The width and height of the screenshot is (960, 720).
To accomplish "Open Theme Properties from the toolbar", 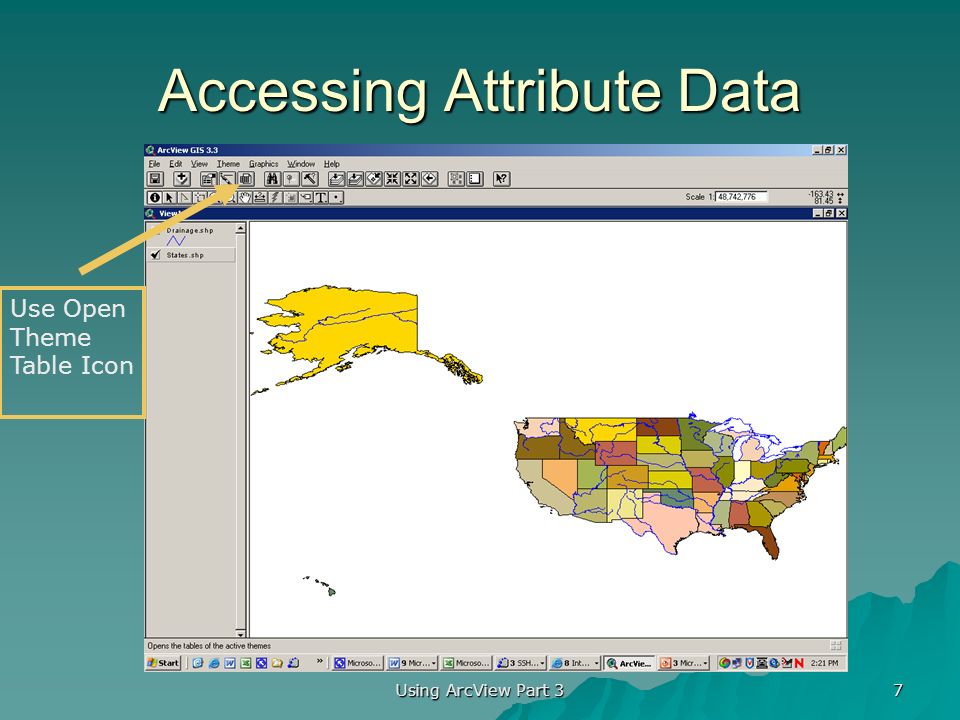I will point(209,179).
